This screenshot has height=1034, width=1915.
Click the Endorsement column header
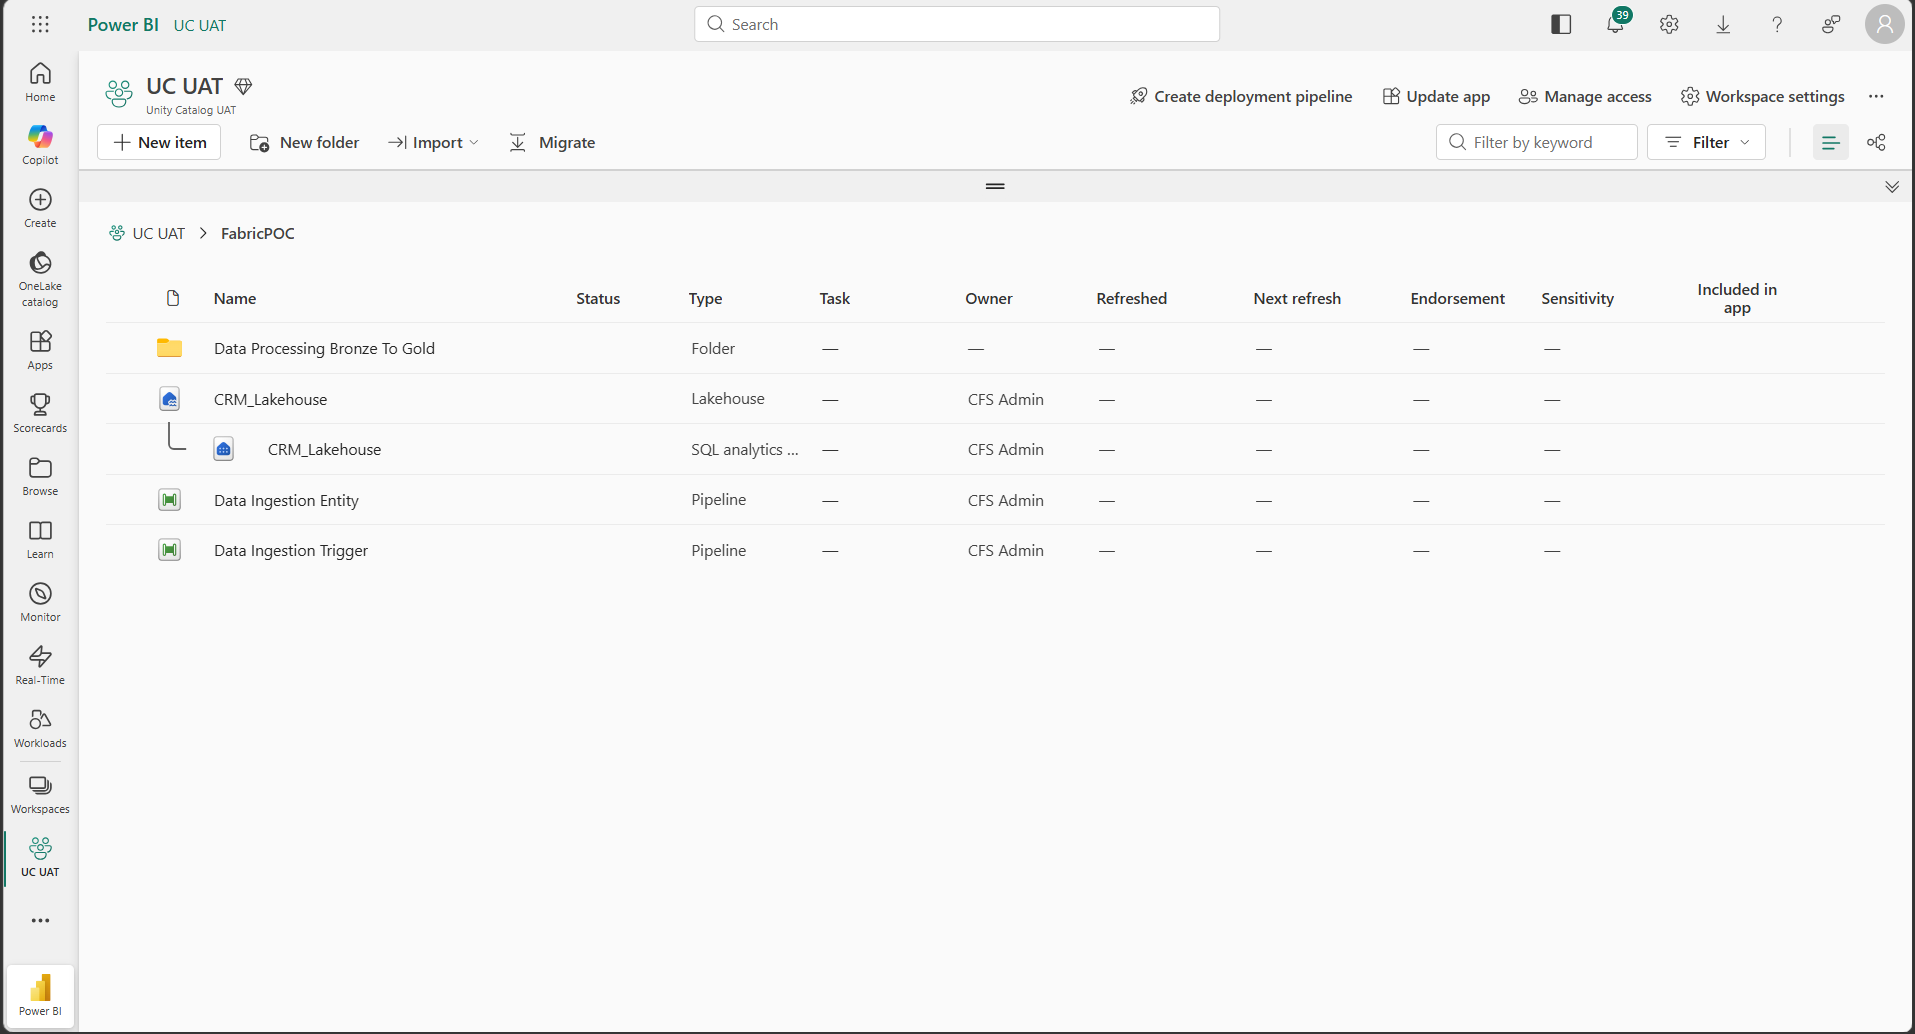pos(1457,298)
